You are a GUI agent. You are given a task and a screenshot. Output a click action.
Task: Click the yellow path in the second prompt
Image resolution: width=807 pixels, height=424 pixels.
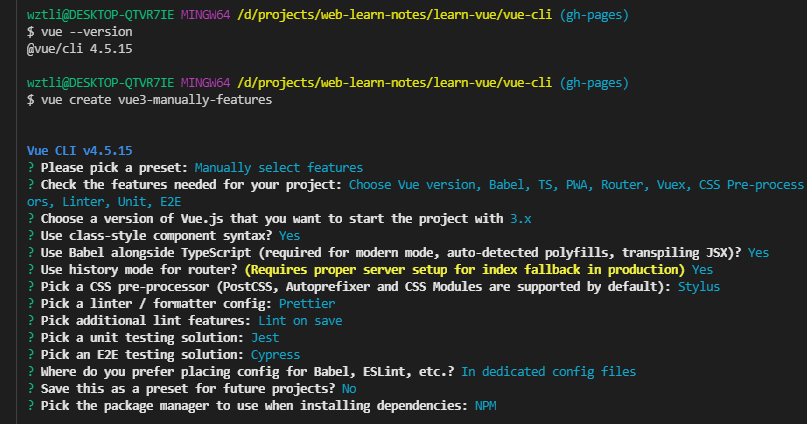[x=394, y=83]
